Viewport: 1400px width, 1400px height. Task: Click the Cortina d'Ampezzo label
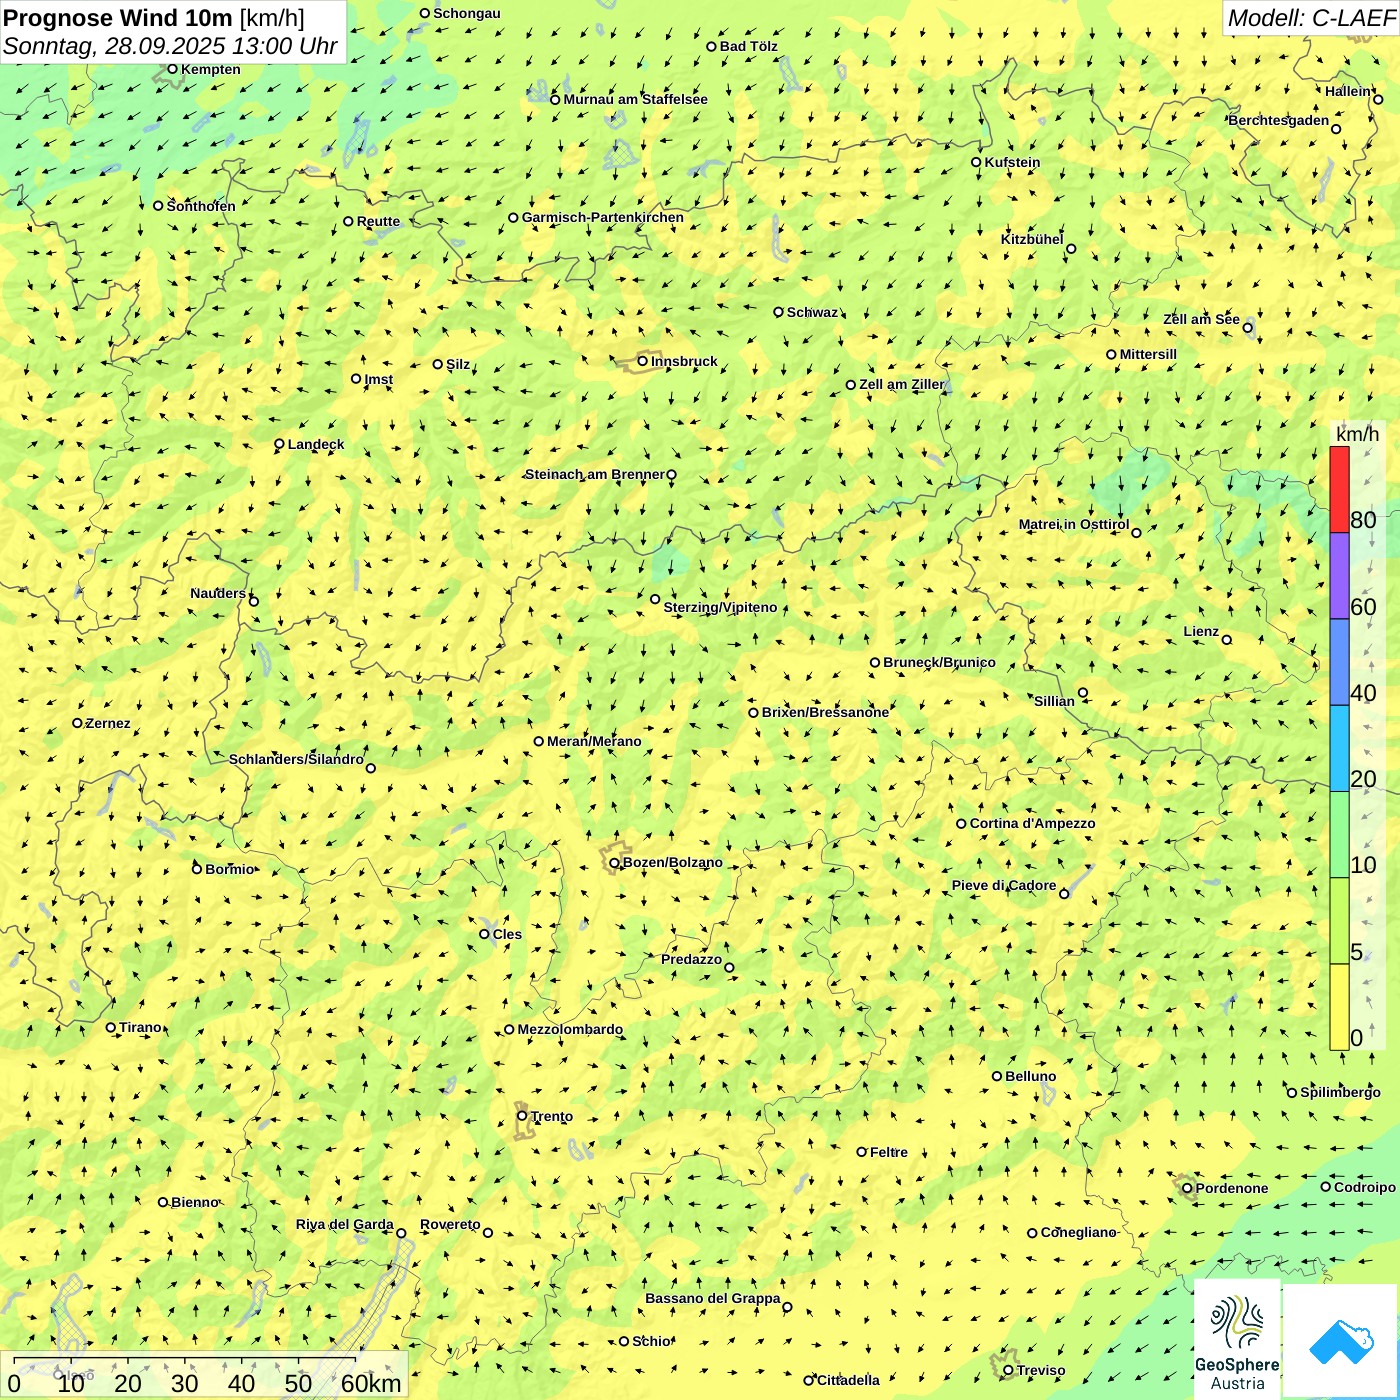pyautogui.click(x=1032, y=823)
